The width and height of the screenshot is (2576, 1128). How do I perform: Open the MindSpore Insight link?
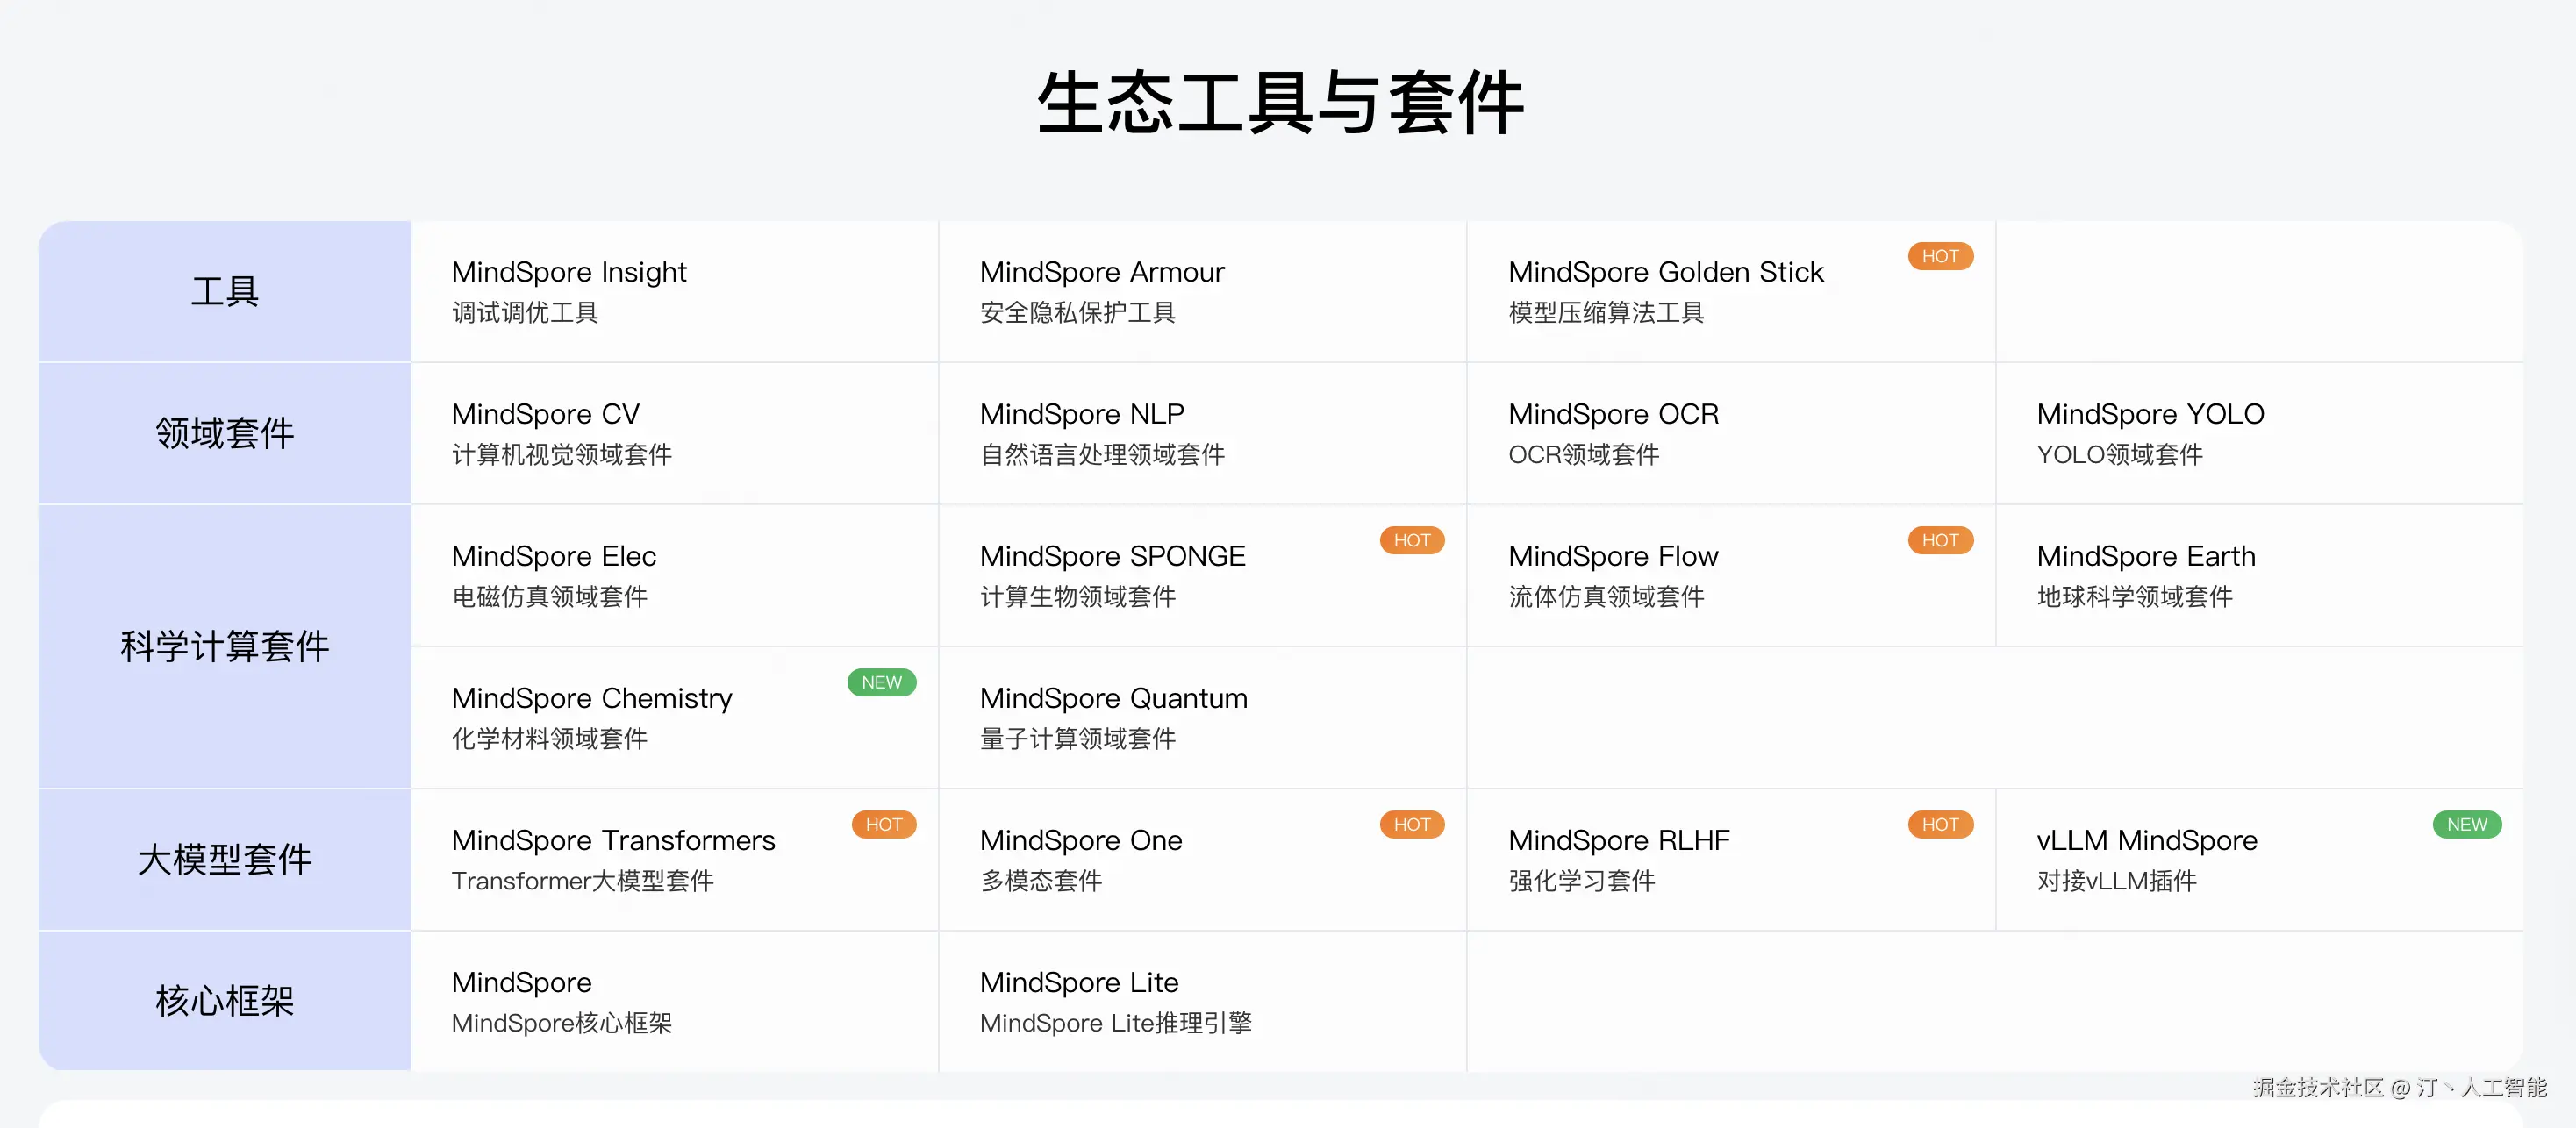[x=568, y=272]
